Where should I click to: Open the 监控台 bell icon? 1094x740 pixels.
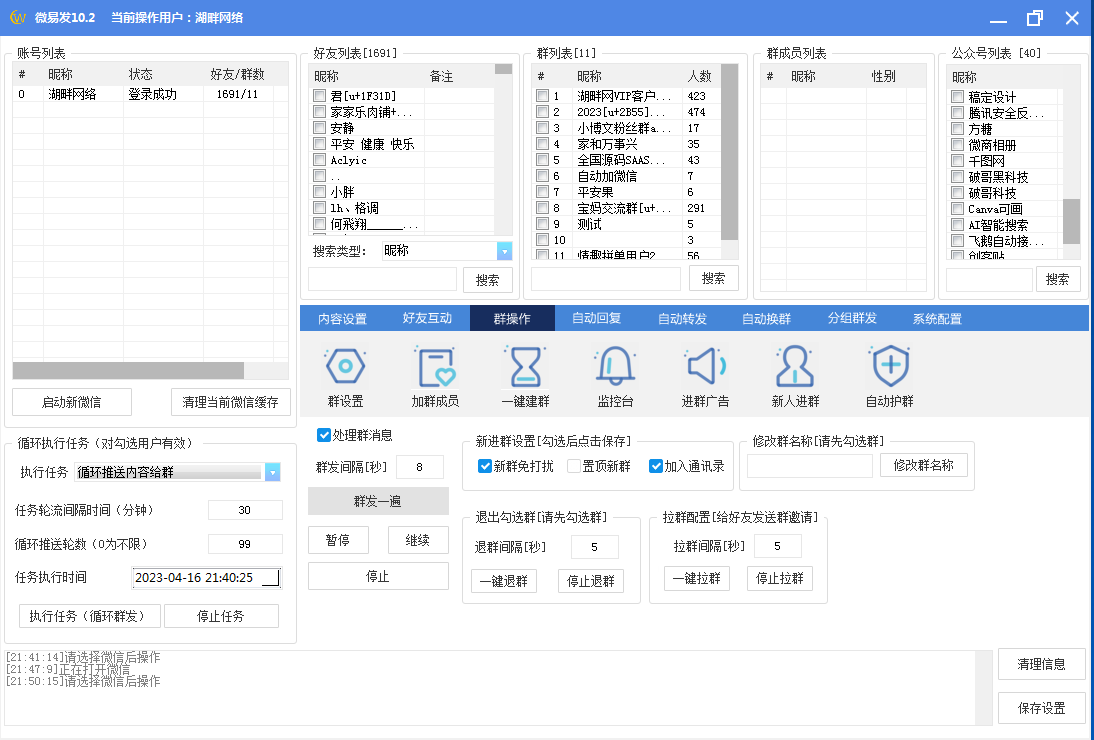615,377
